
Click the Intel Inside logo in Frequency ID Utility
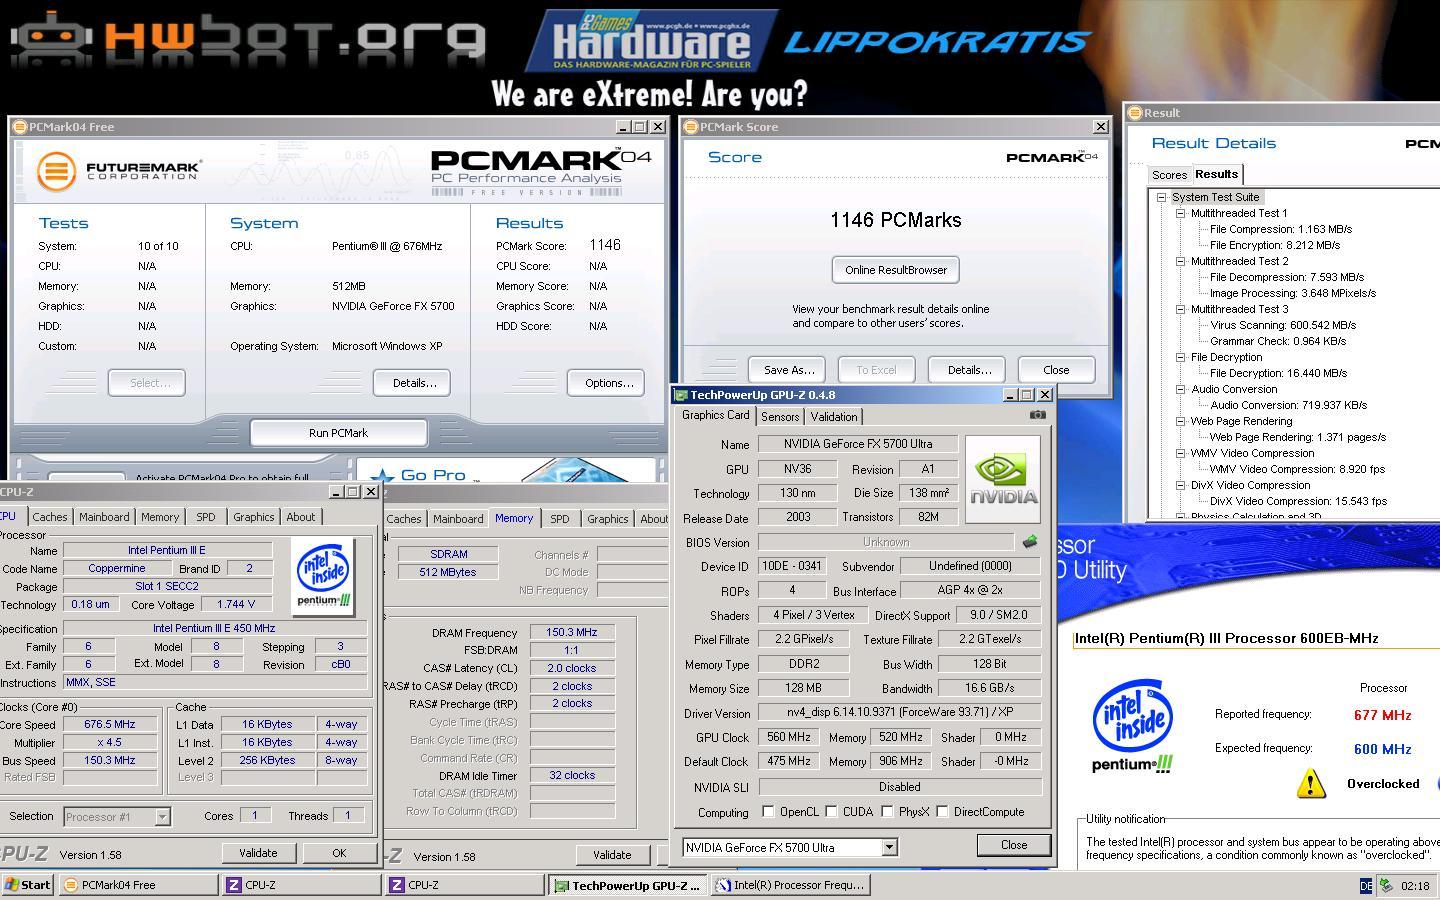(x=1132, y=727)
